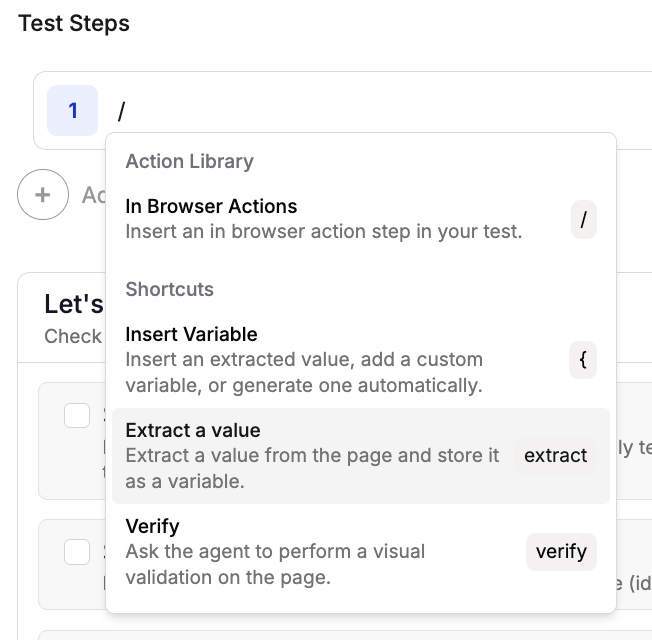Click the Test Steps heading
This screenshot has width=652, height=640.
point(74,23)
